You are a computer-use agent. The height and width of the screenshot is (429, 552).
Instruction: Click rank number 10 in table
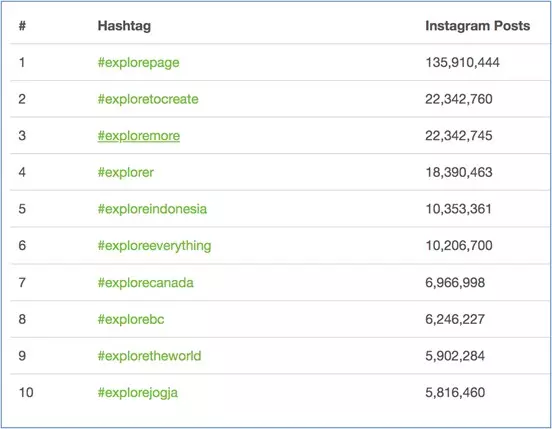click(x=26, y=392)
